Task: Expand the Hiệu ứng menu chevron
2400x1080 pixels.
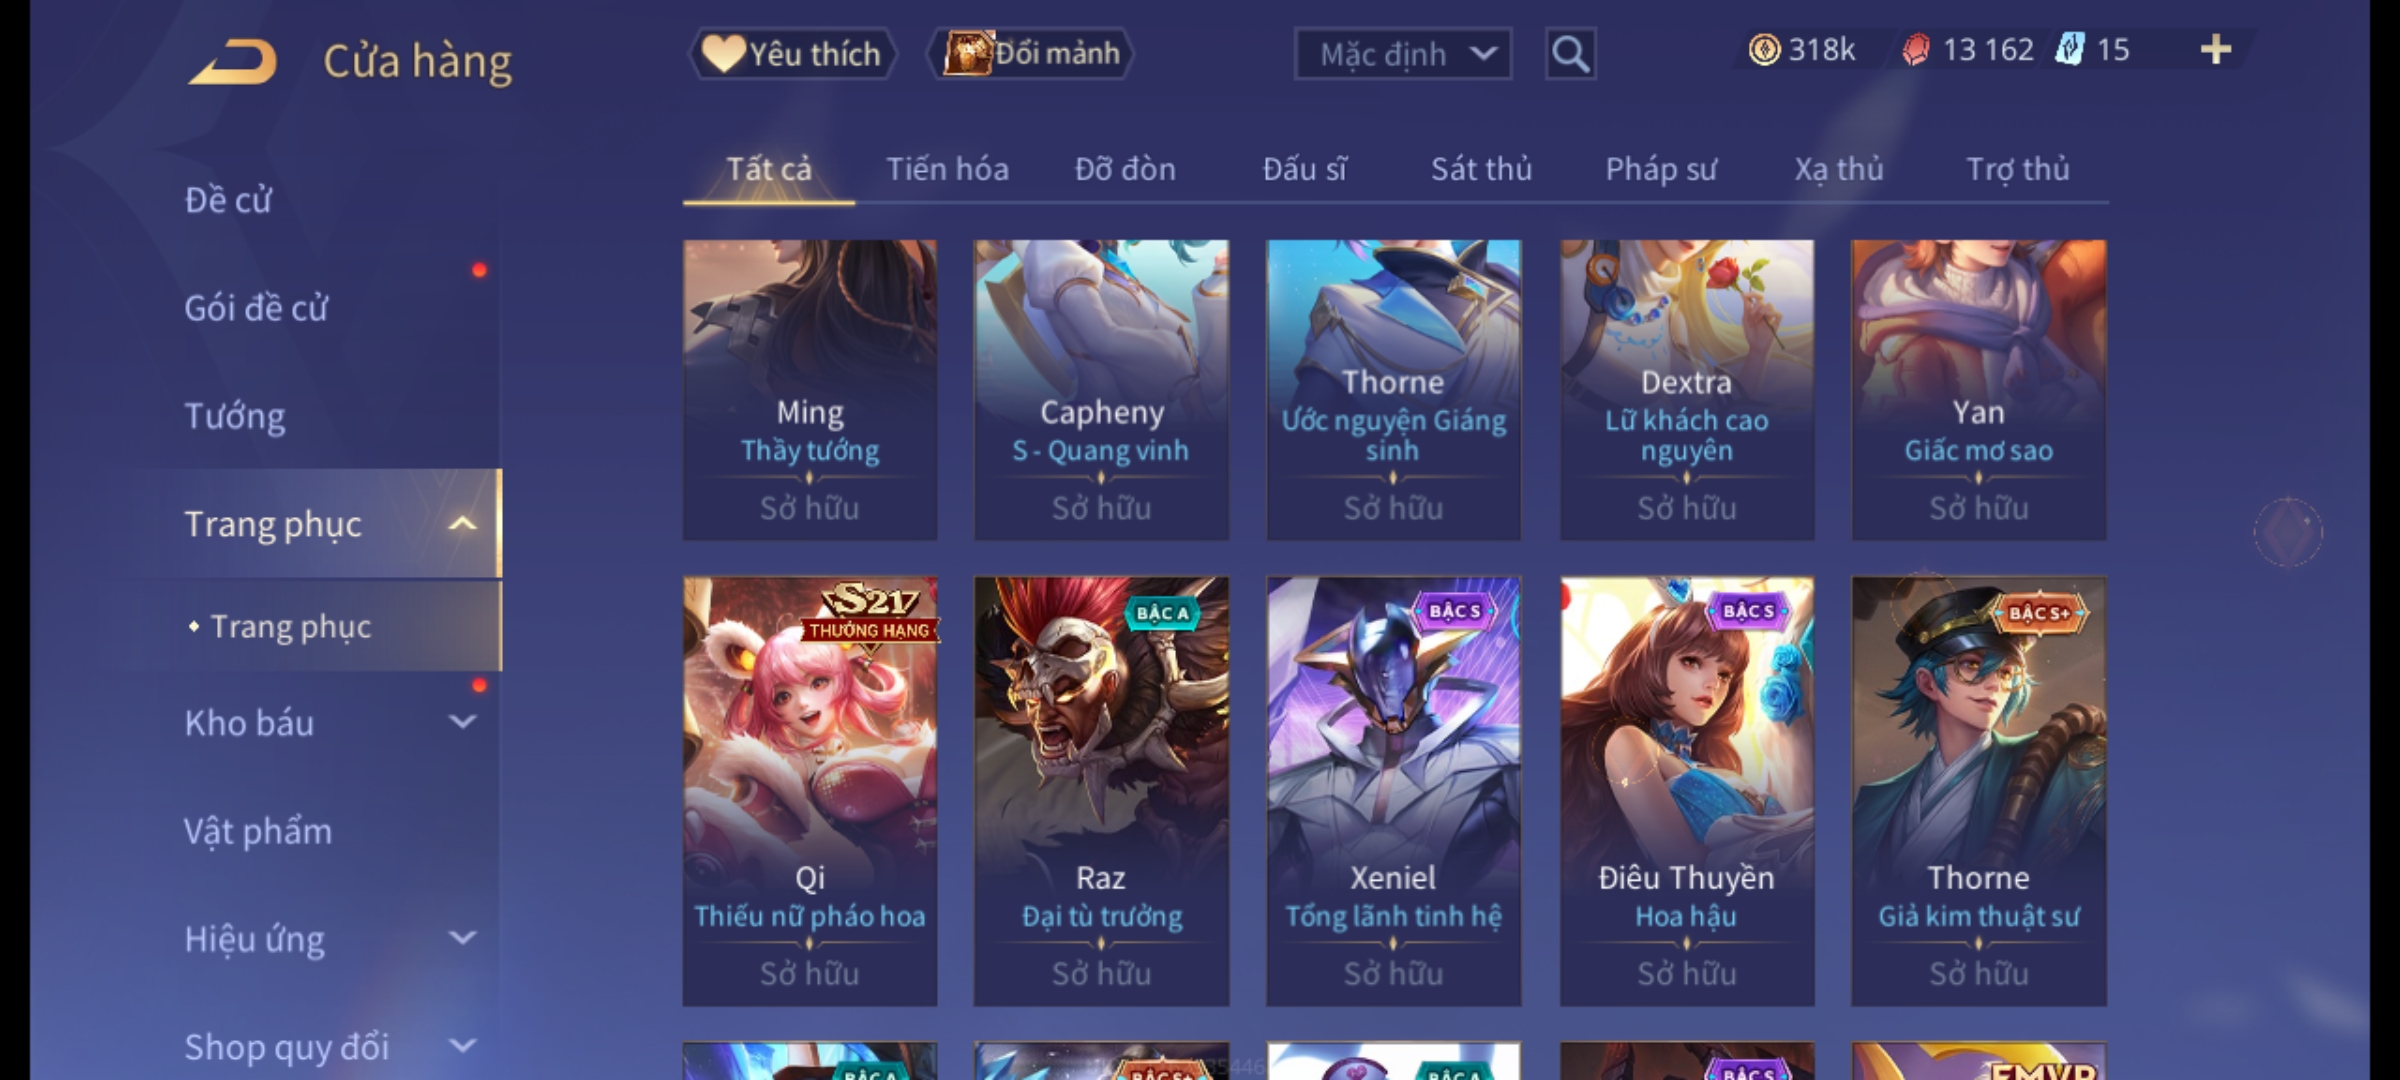Action: [462, 938]
